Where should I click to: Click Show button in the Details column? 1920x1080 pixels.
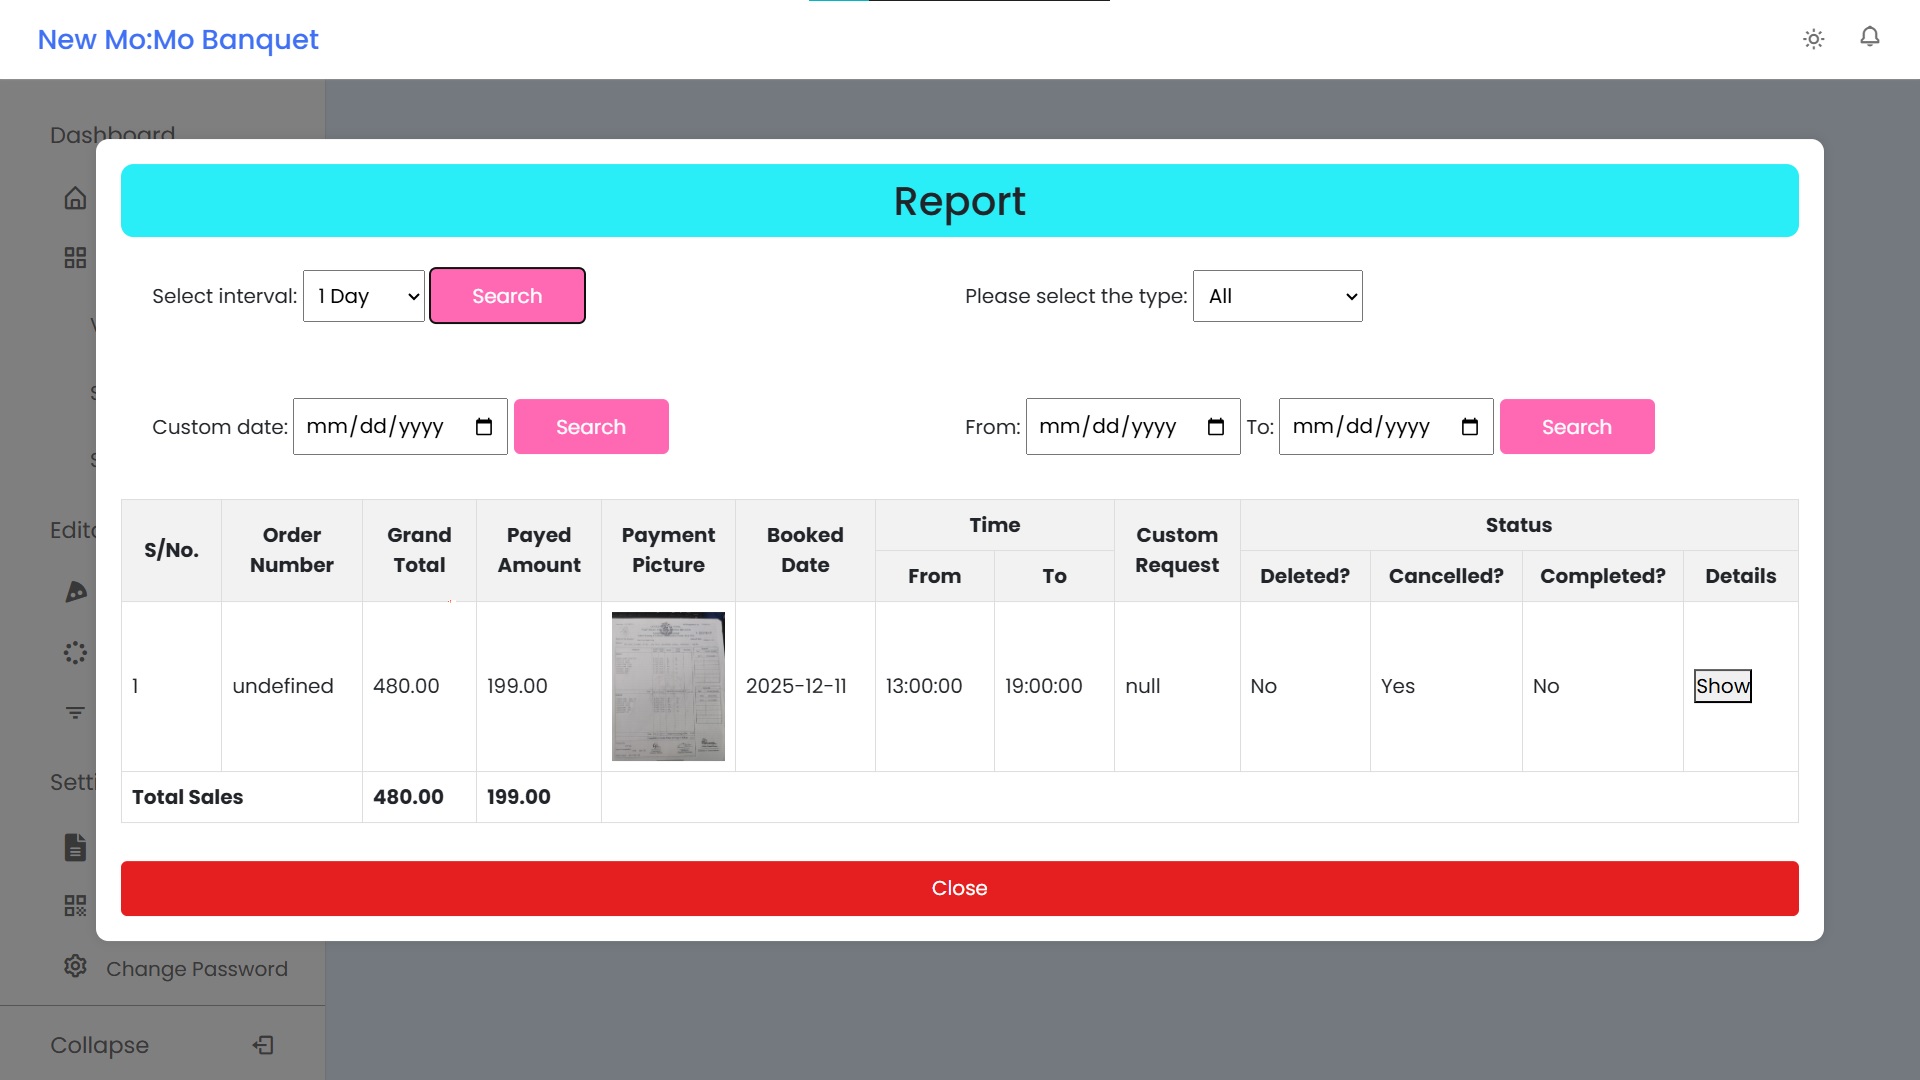click(1722, 686)
